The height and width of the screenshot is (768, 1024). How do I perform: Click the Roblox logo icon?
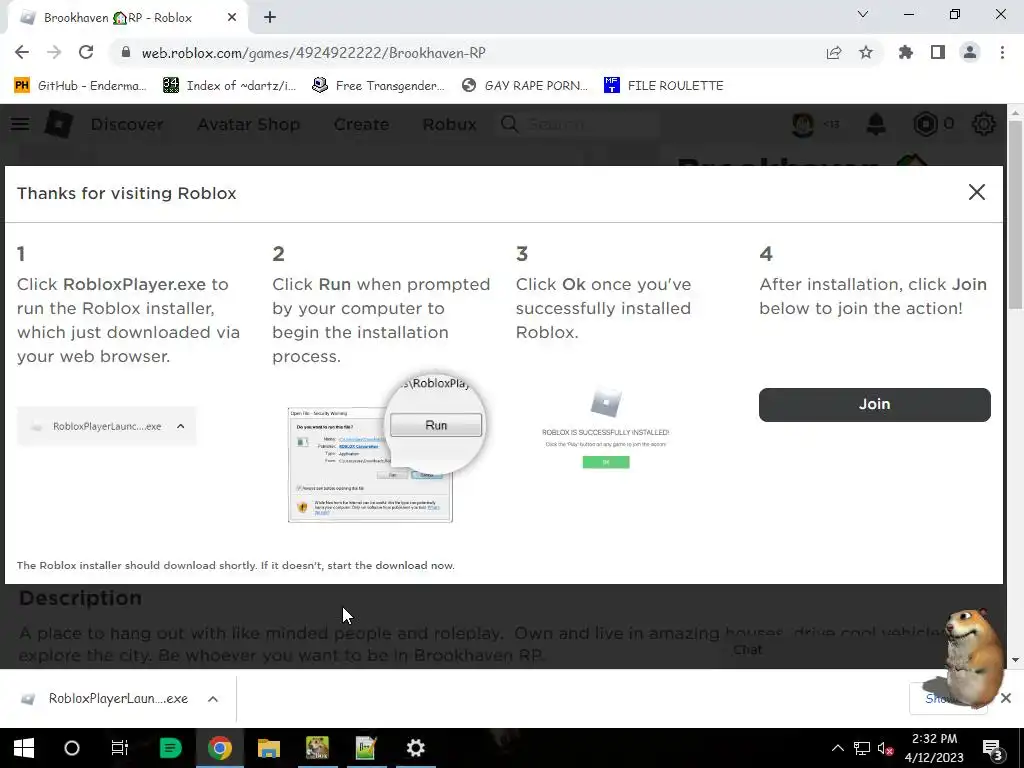click(x=58, y=123)
